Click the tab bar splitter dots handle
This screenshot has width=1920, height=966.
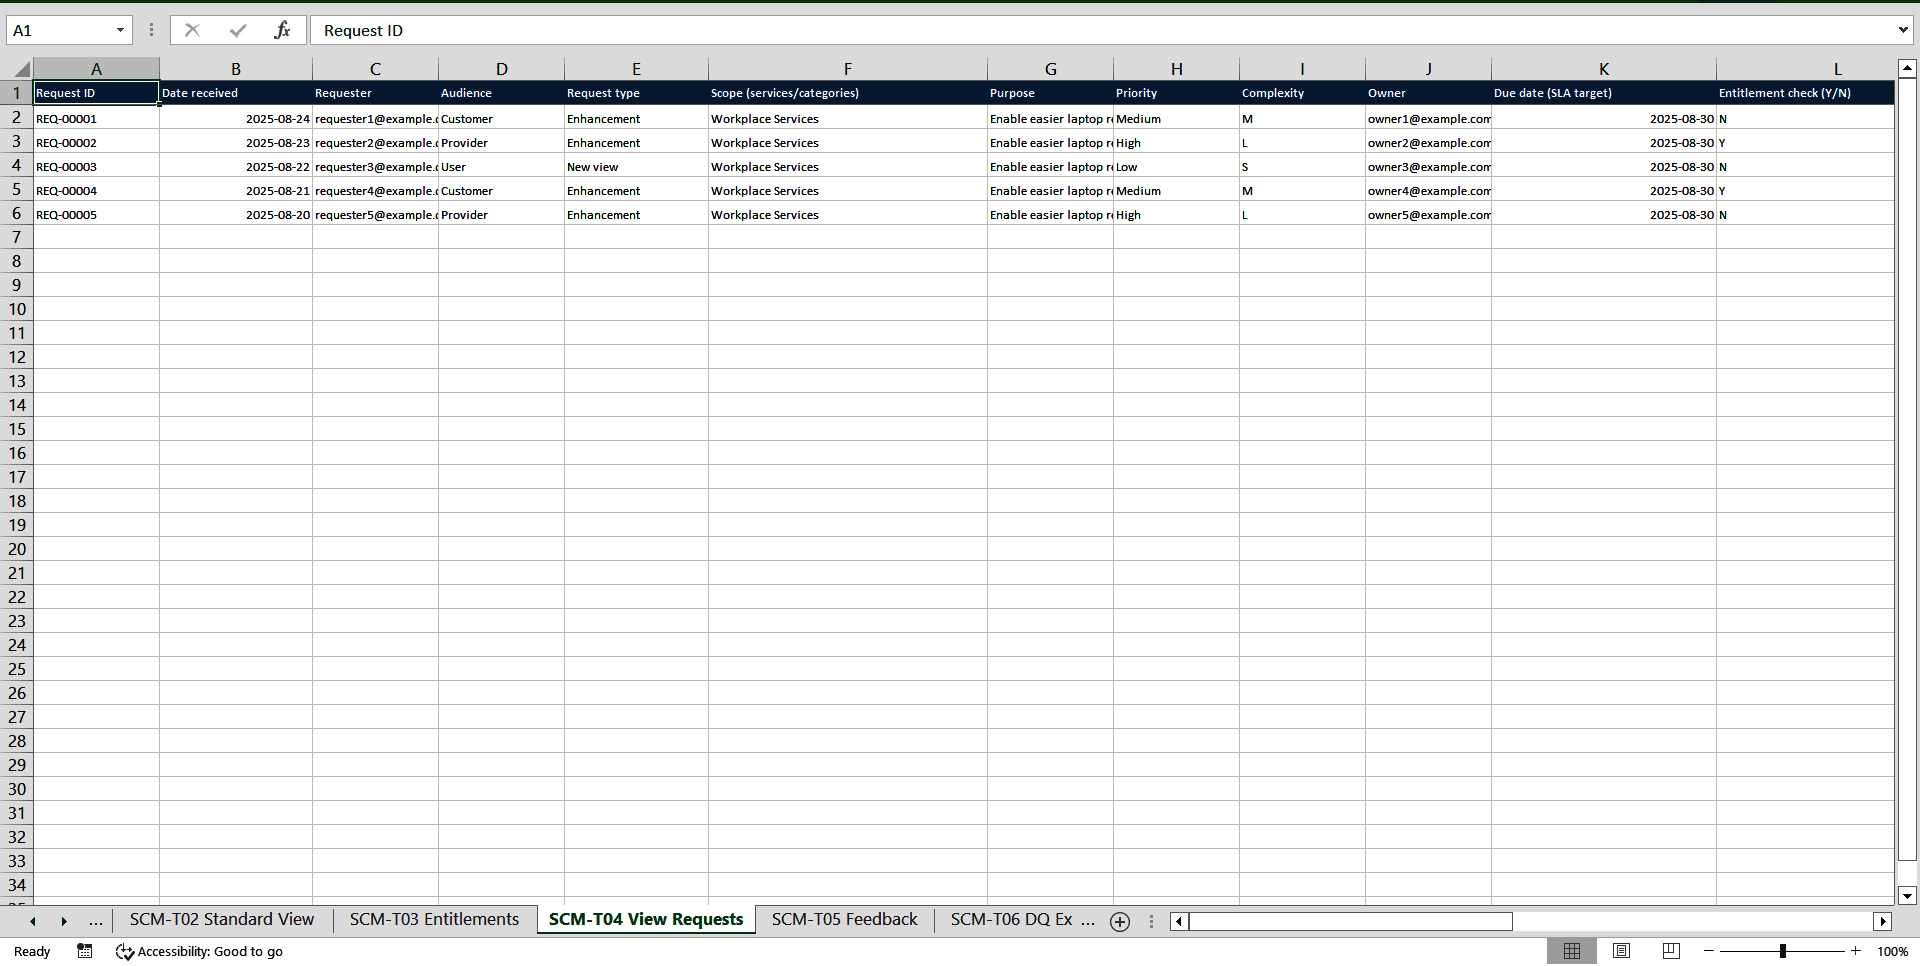point(1151,921)
